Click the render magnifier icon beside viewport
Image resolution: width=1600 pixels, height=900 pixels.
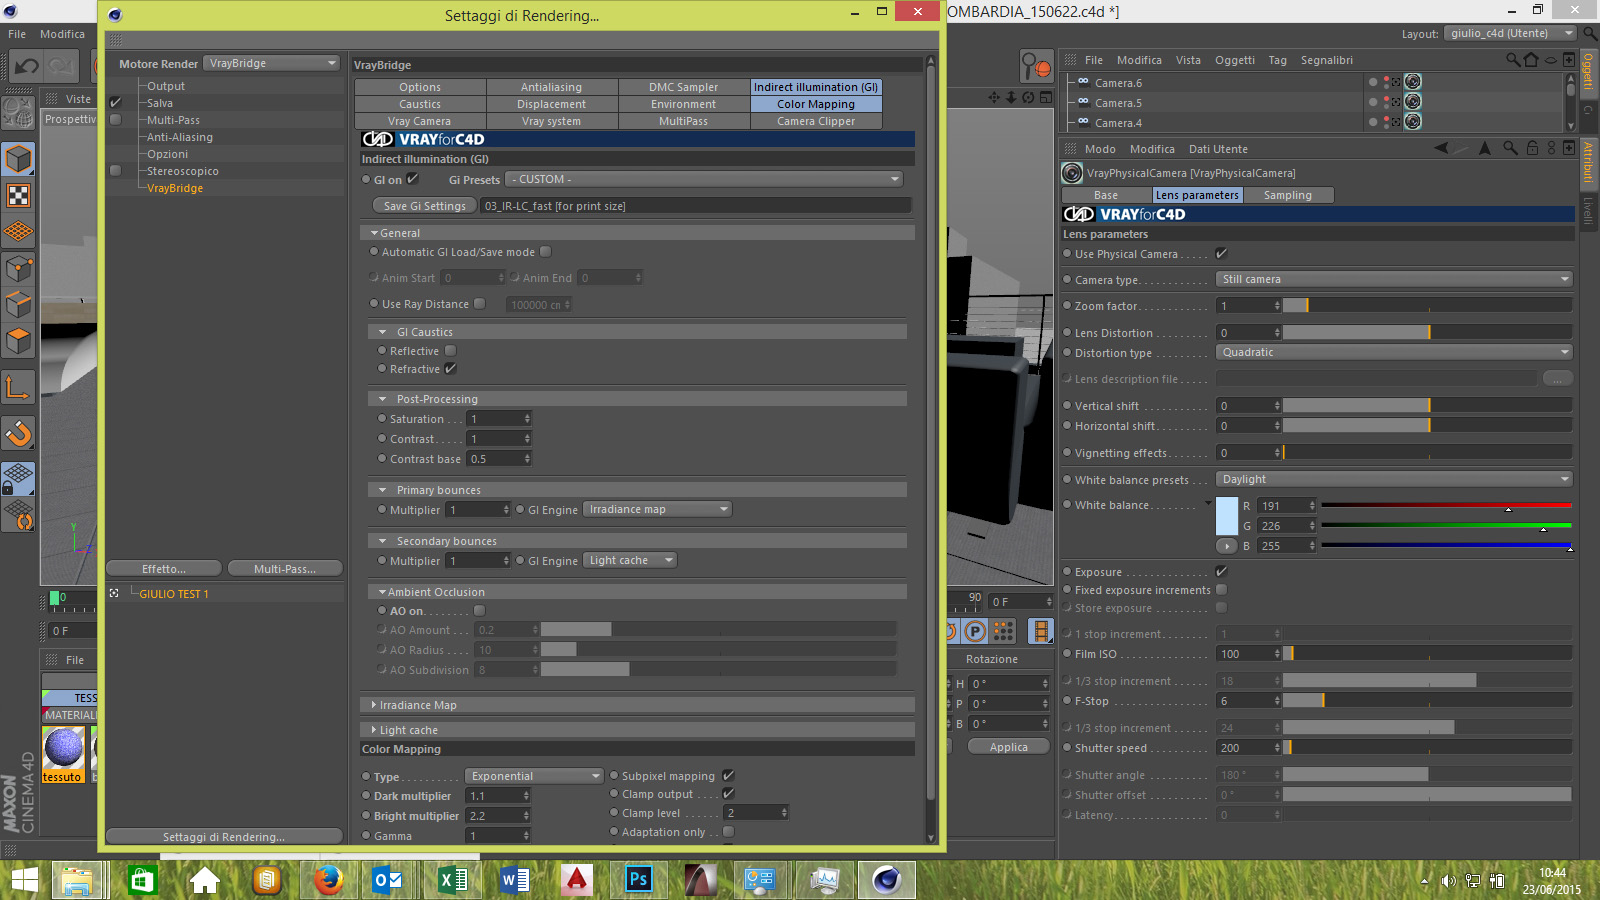click(x=1036, y=67)
